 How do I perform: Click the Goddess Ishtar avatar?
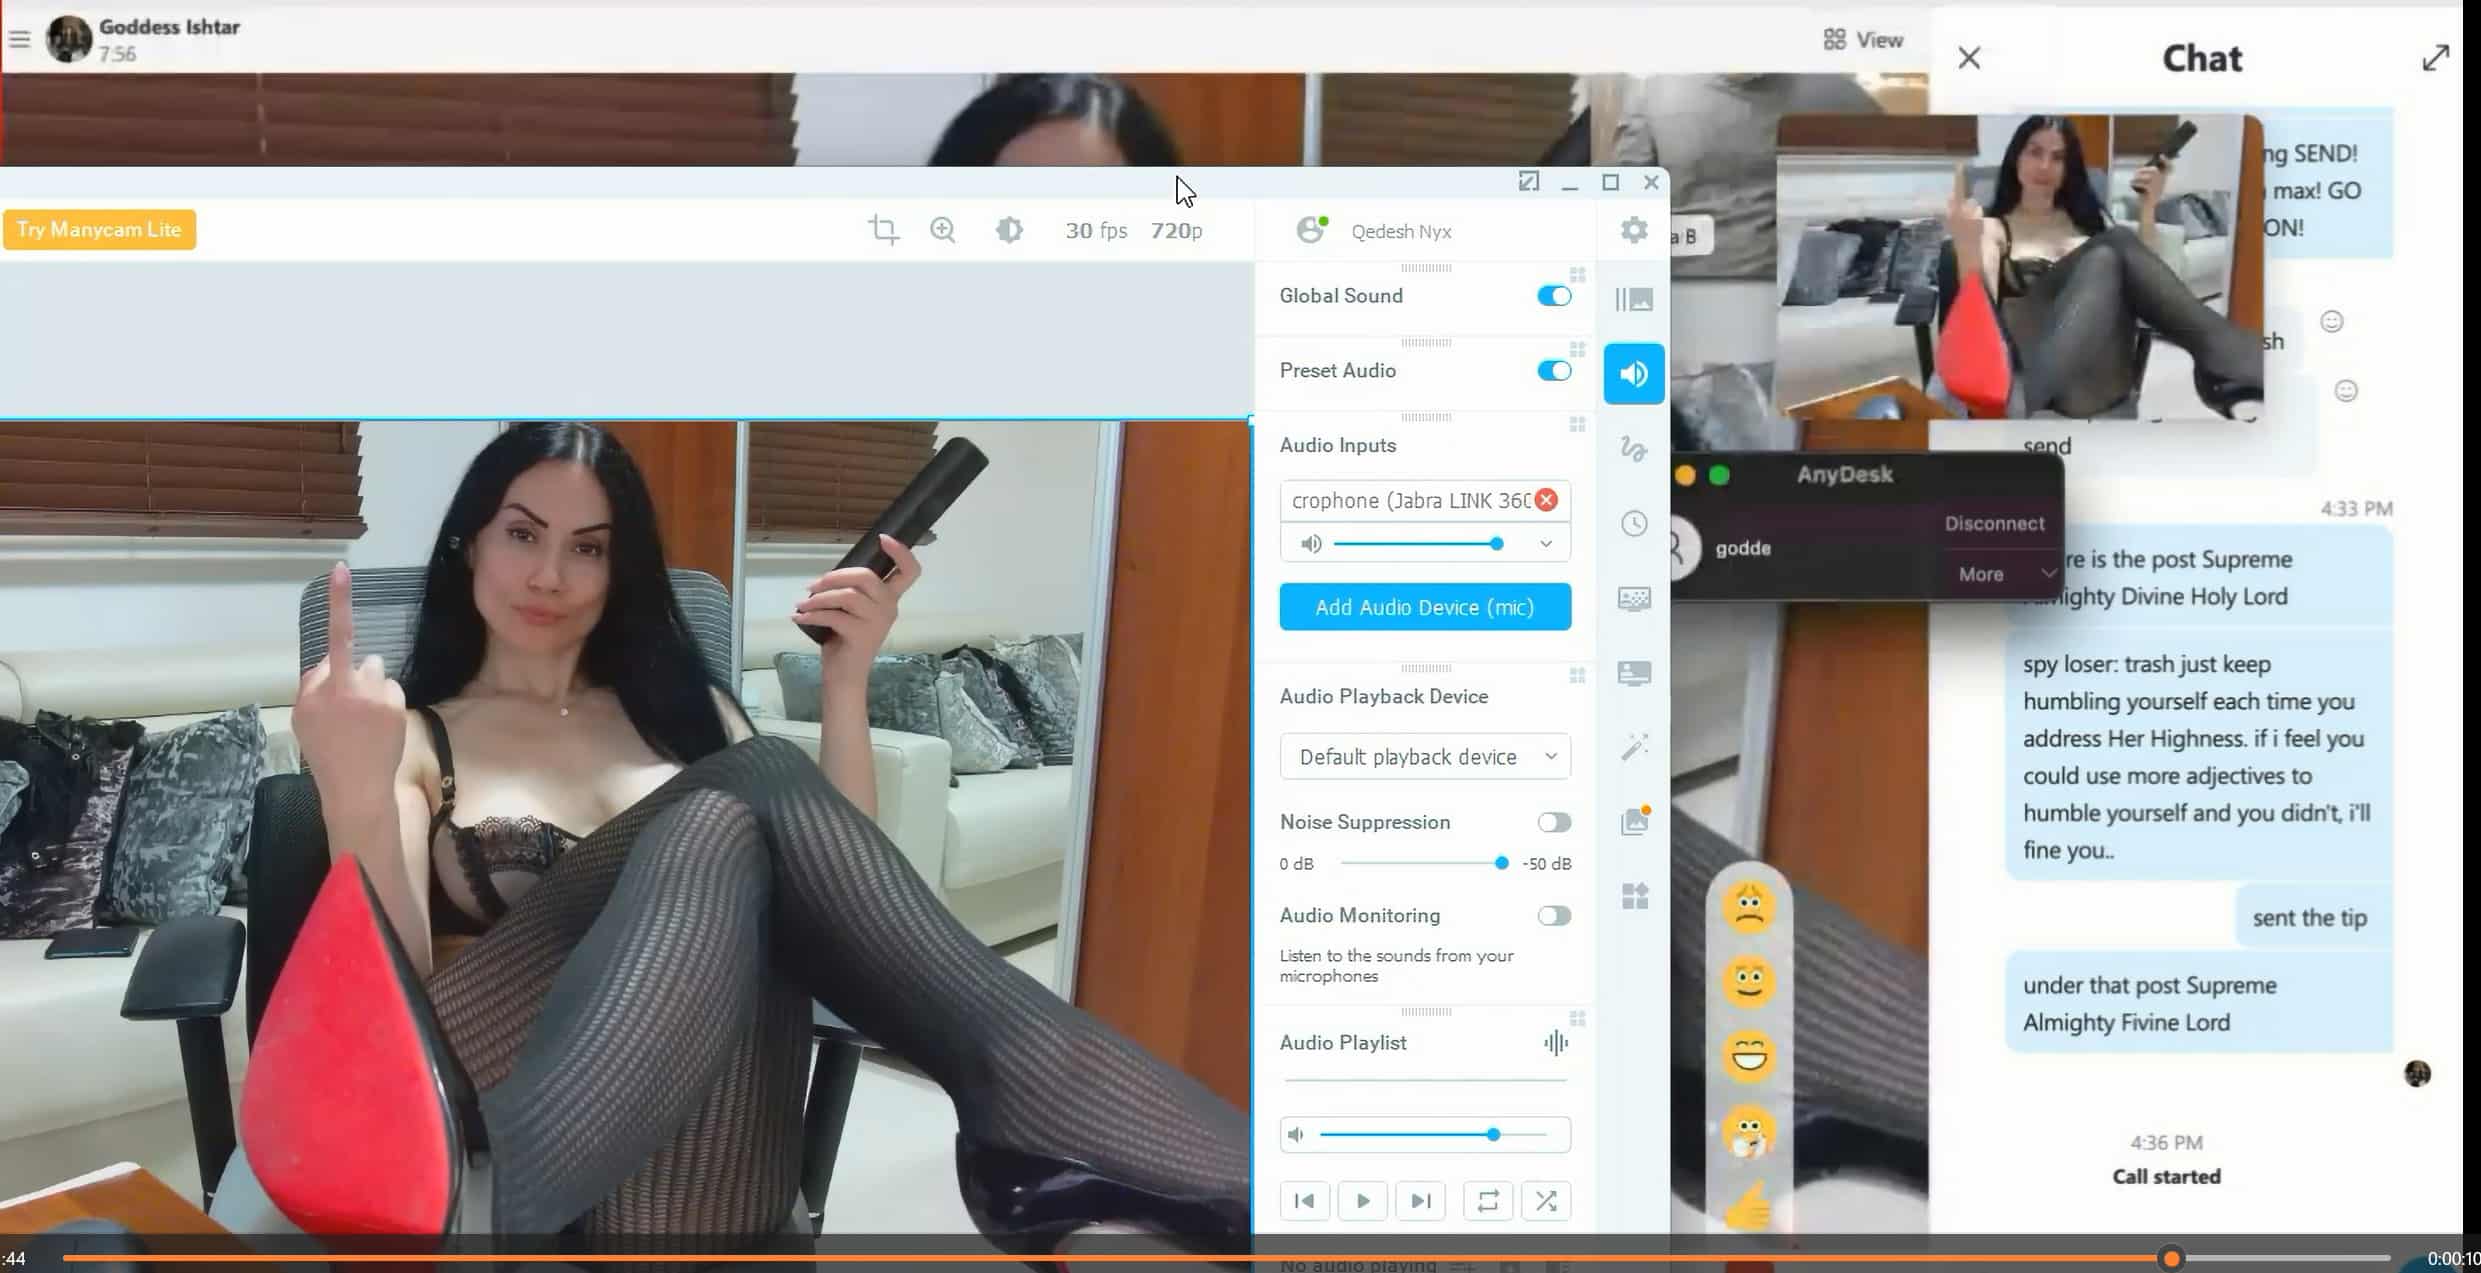(69, 39)
